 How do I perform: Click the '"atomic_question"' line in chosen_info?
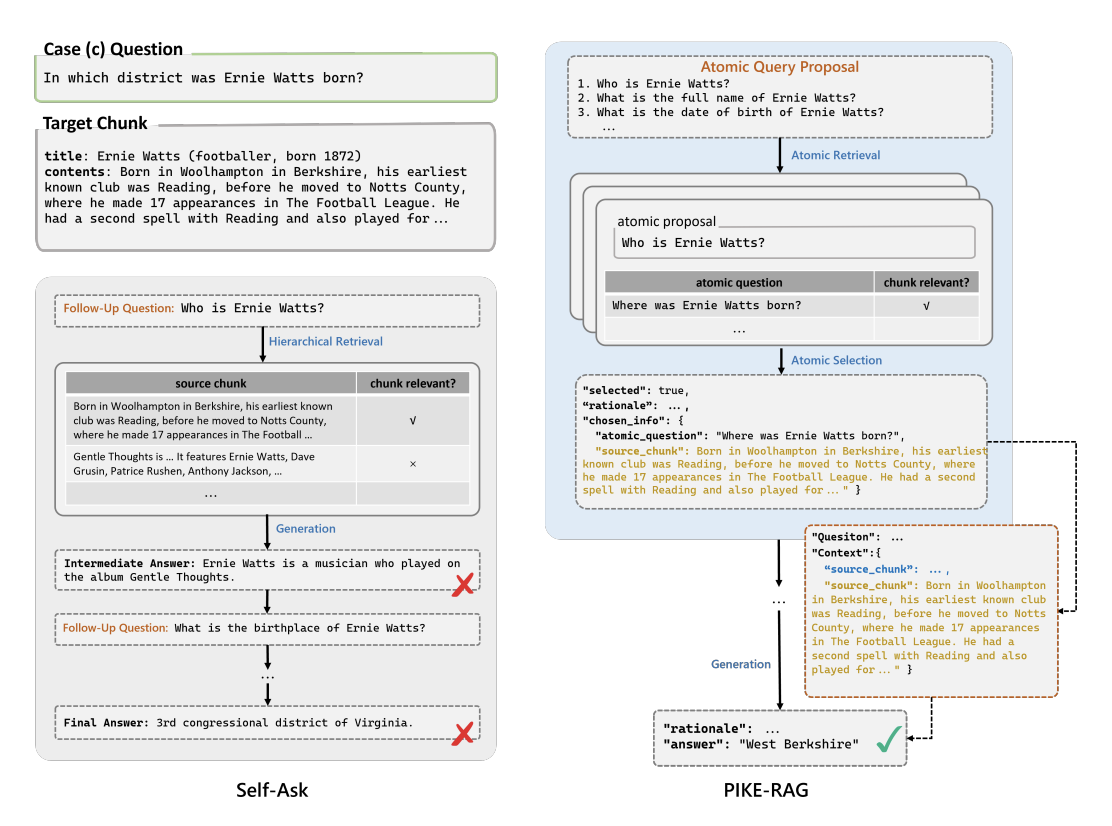point(750,436)
